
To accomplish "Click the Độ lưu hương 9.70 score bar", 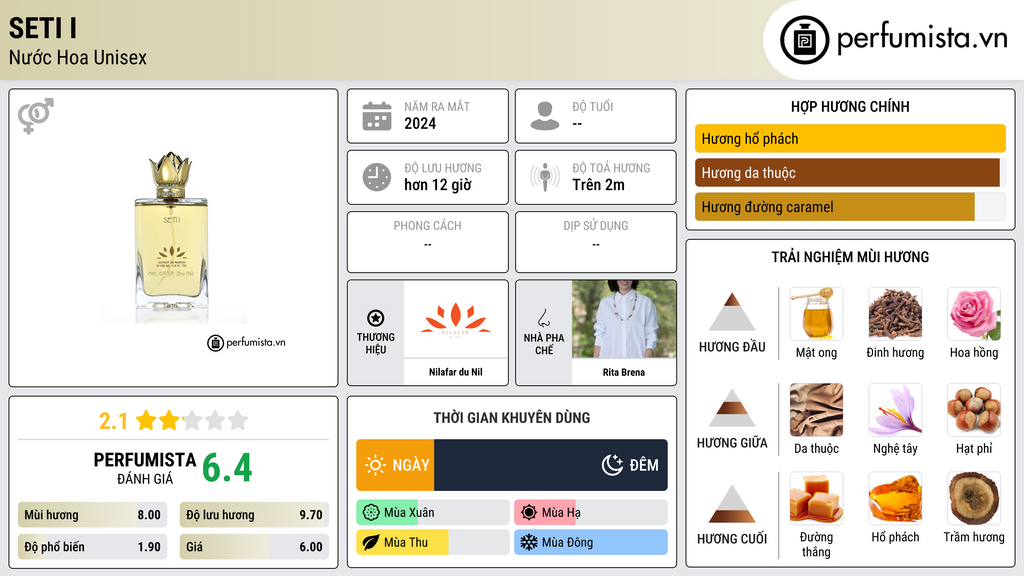I will 254,515.
